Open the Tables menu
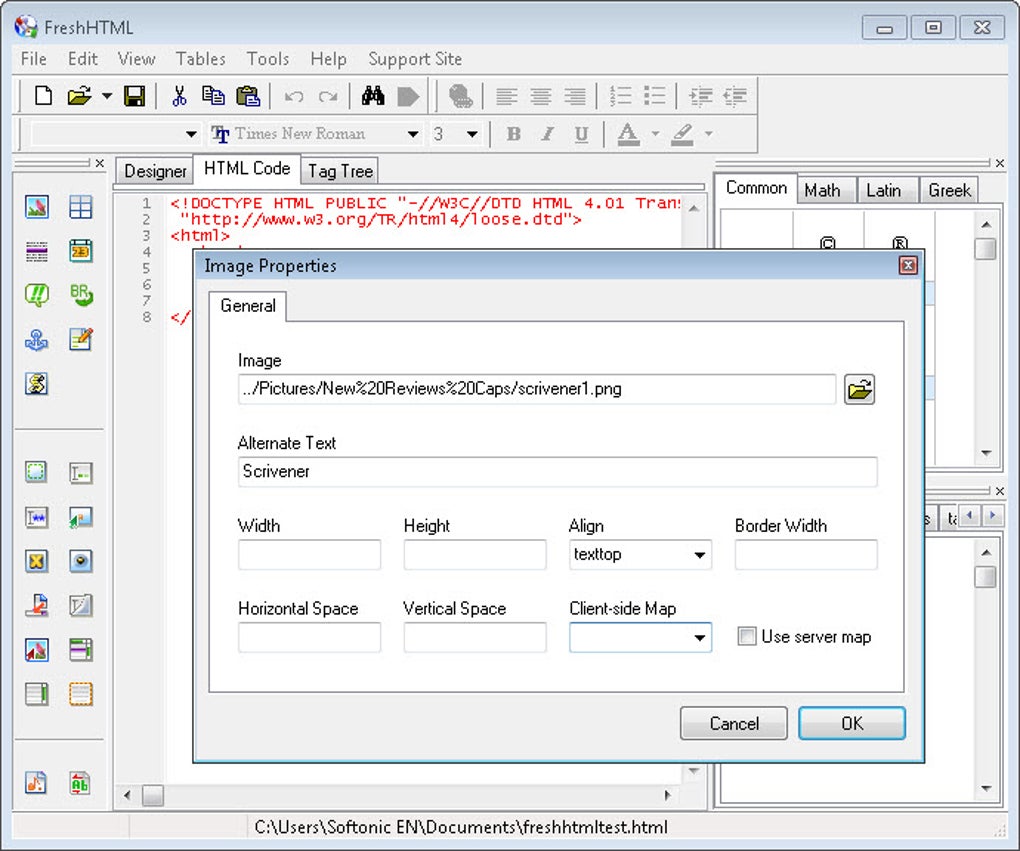This screenshot has height=851, width=1020. (x=200, y=59)
